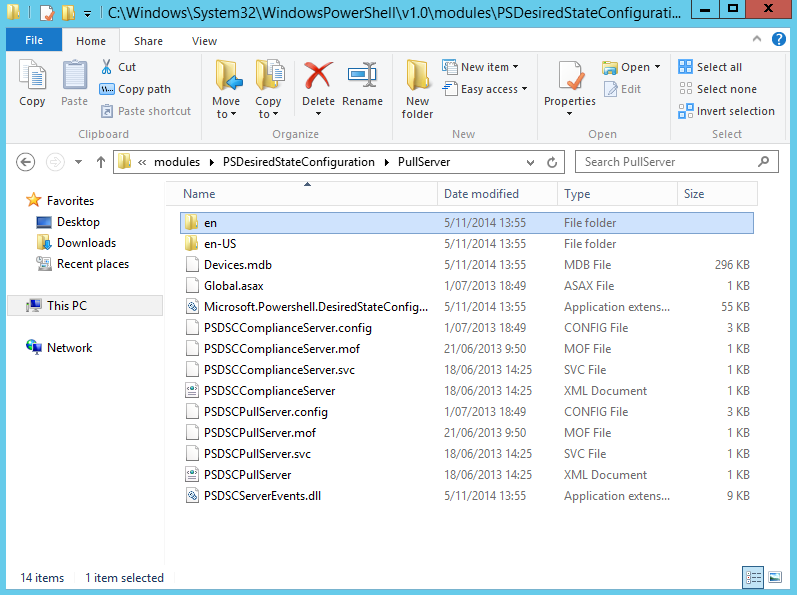Collapse the ribbon with chevron
The width and height of the screenshot is (797, 595).
tap(757, 39)
